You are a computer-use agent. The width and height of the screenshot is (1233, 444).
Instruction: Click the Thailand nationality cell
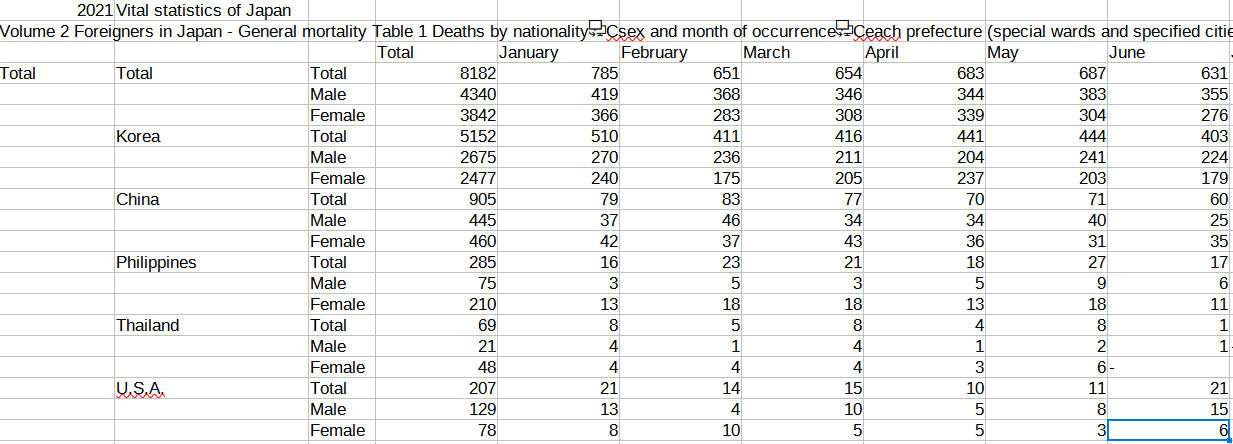211,325
